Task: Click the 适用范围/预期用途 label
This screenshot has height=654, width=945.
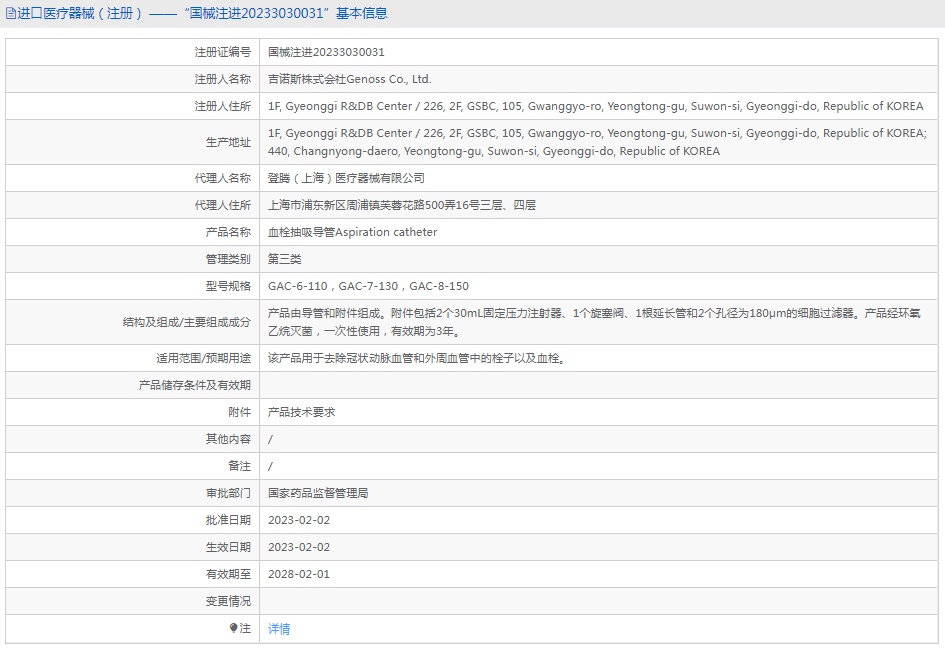Action: [204, 359]
